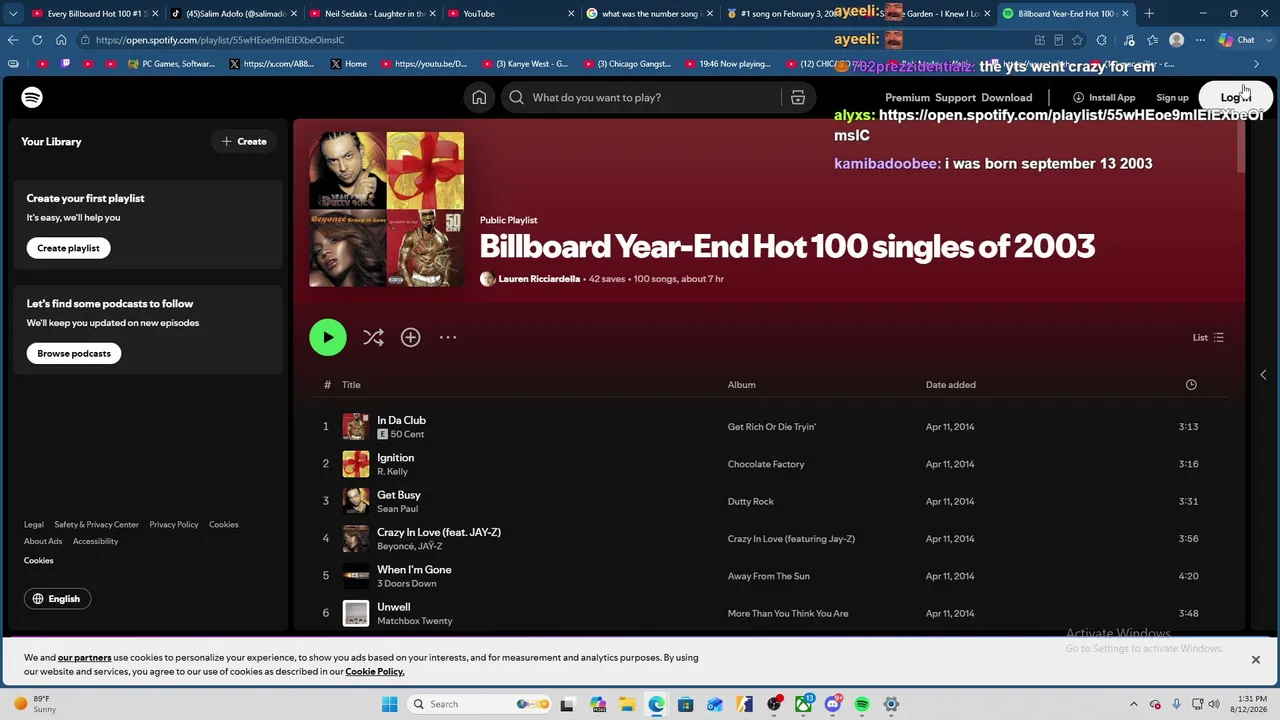This screenshot has height=720, width=1280.
Task: Open the album Away From The Sun
Action: [x=769, y=576]
